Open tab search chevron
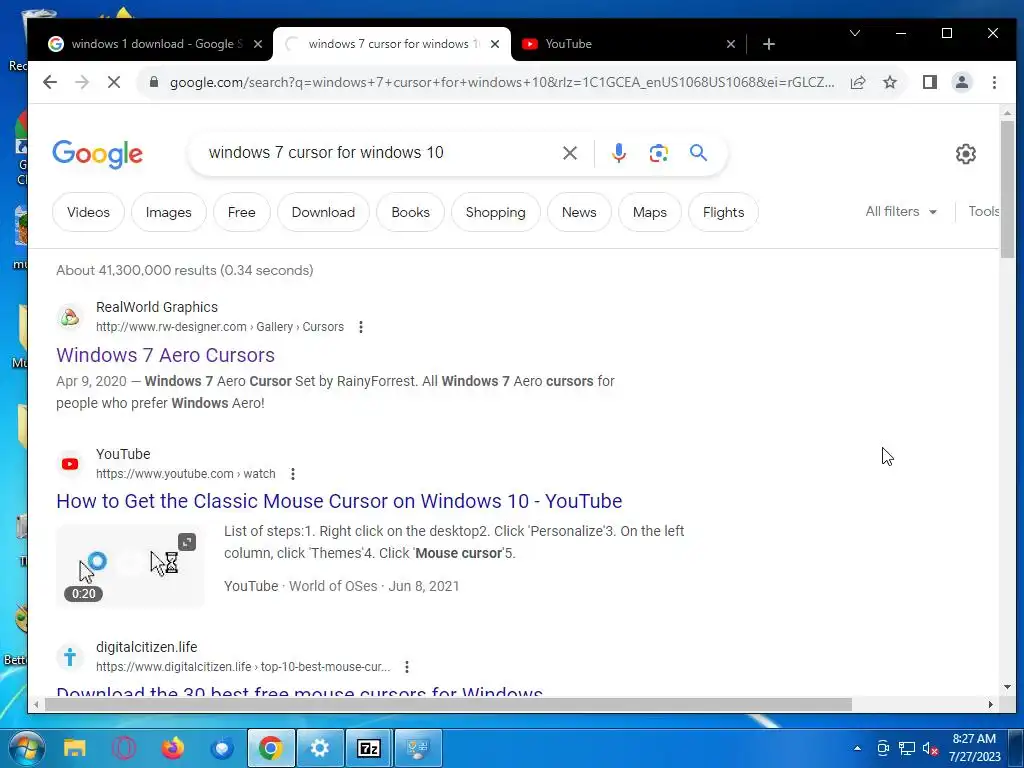Image resolution: width=1024 pixels, height=768 pixels. (854, 33)
